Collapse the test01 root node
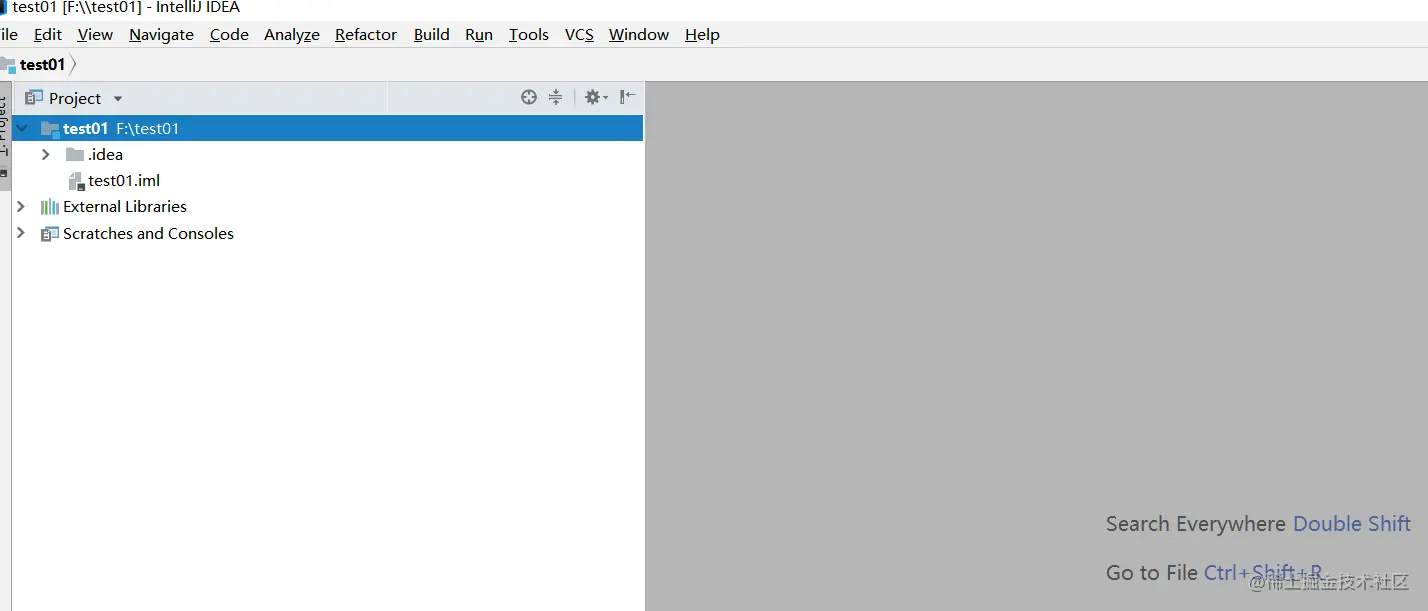Screen dimensions: 1428x611 point(21,128)
